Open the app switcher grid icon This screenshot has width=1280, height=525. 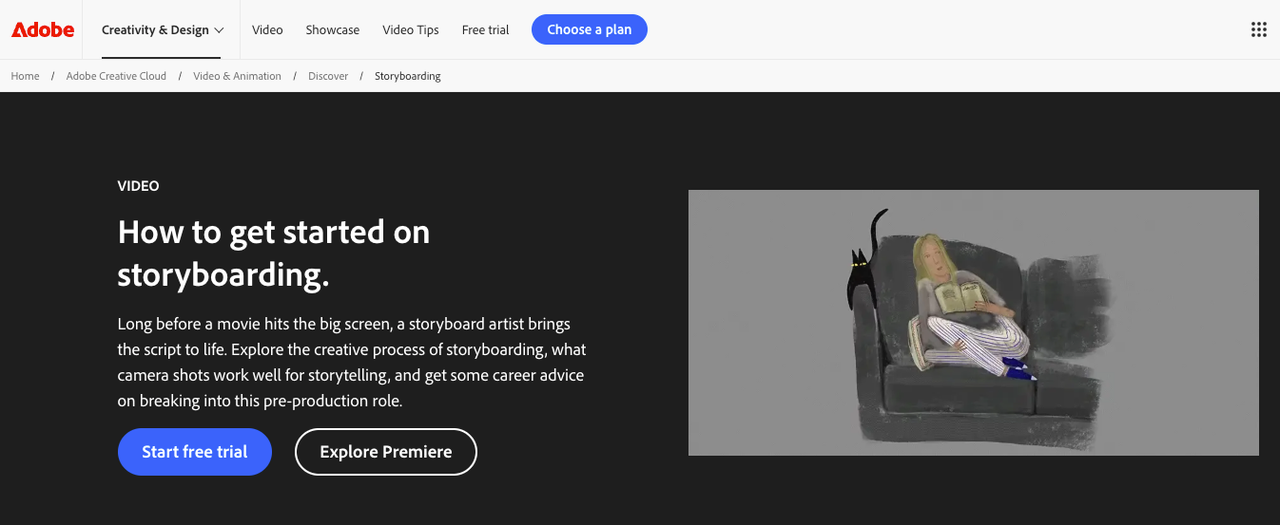coord(1259,30)
